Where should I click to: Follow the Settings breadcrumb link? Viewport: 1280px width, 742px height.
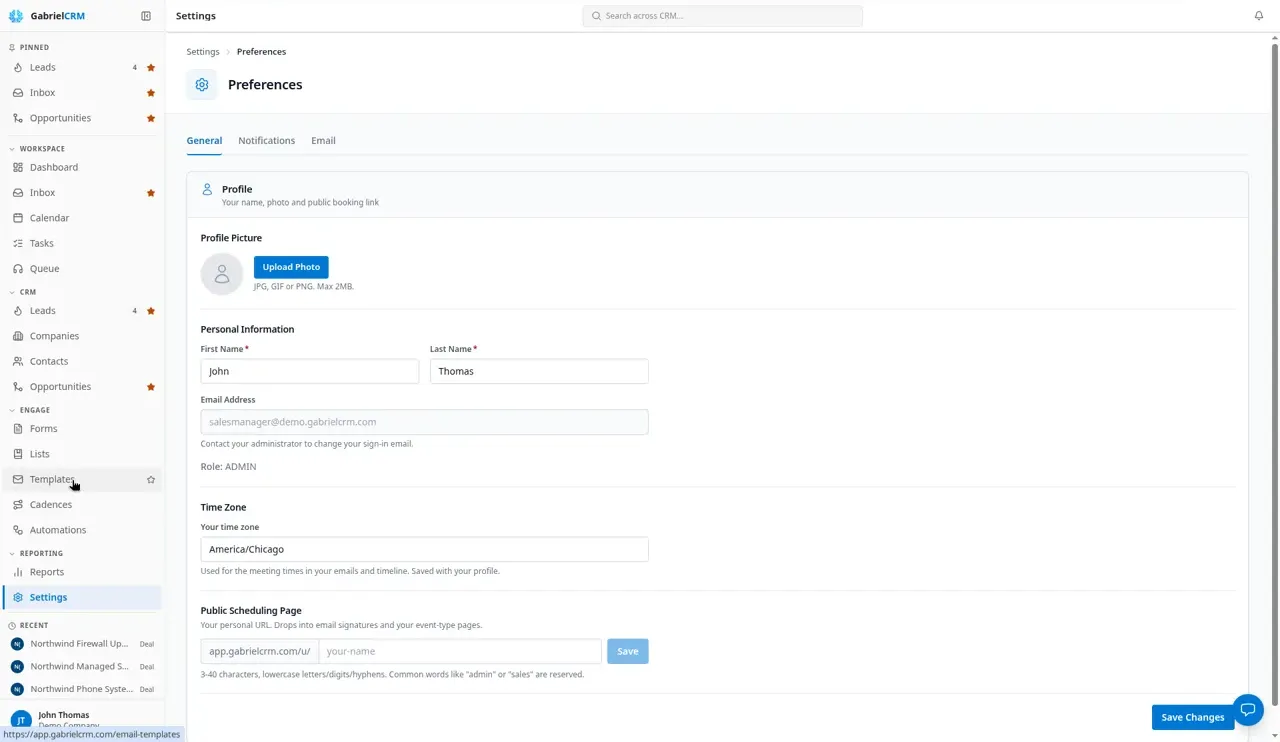click(x=203, y=52)
